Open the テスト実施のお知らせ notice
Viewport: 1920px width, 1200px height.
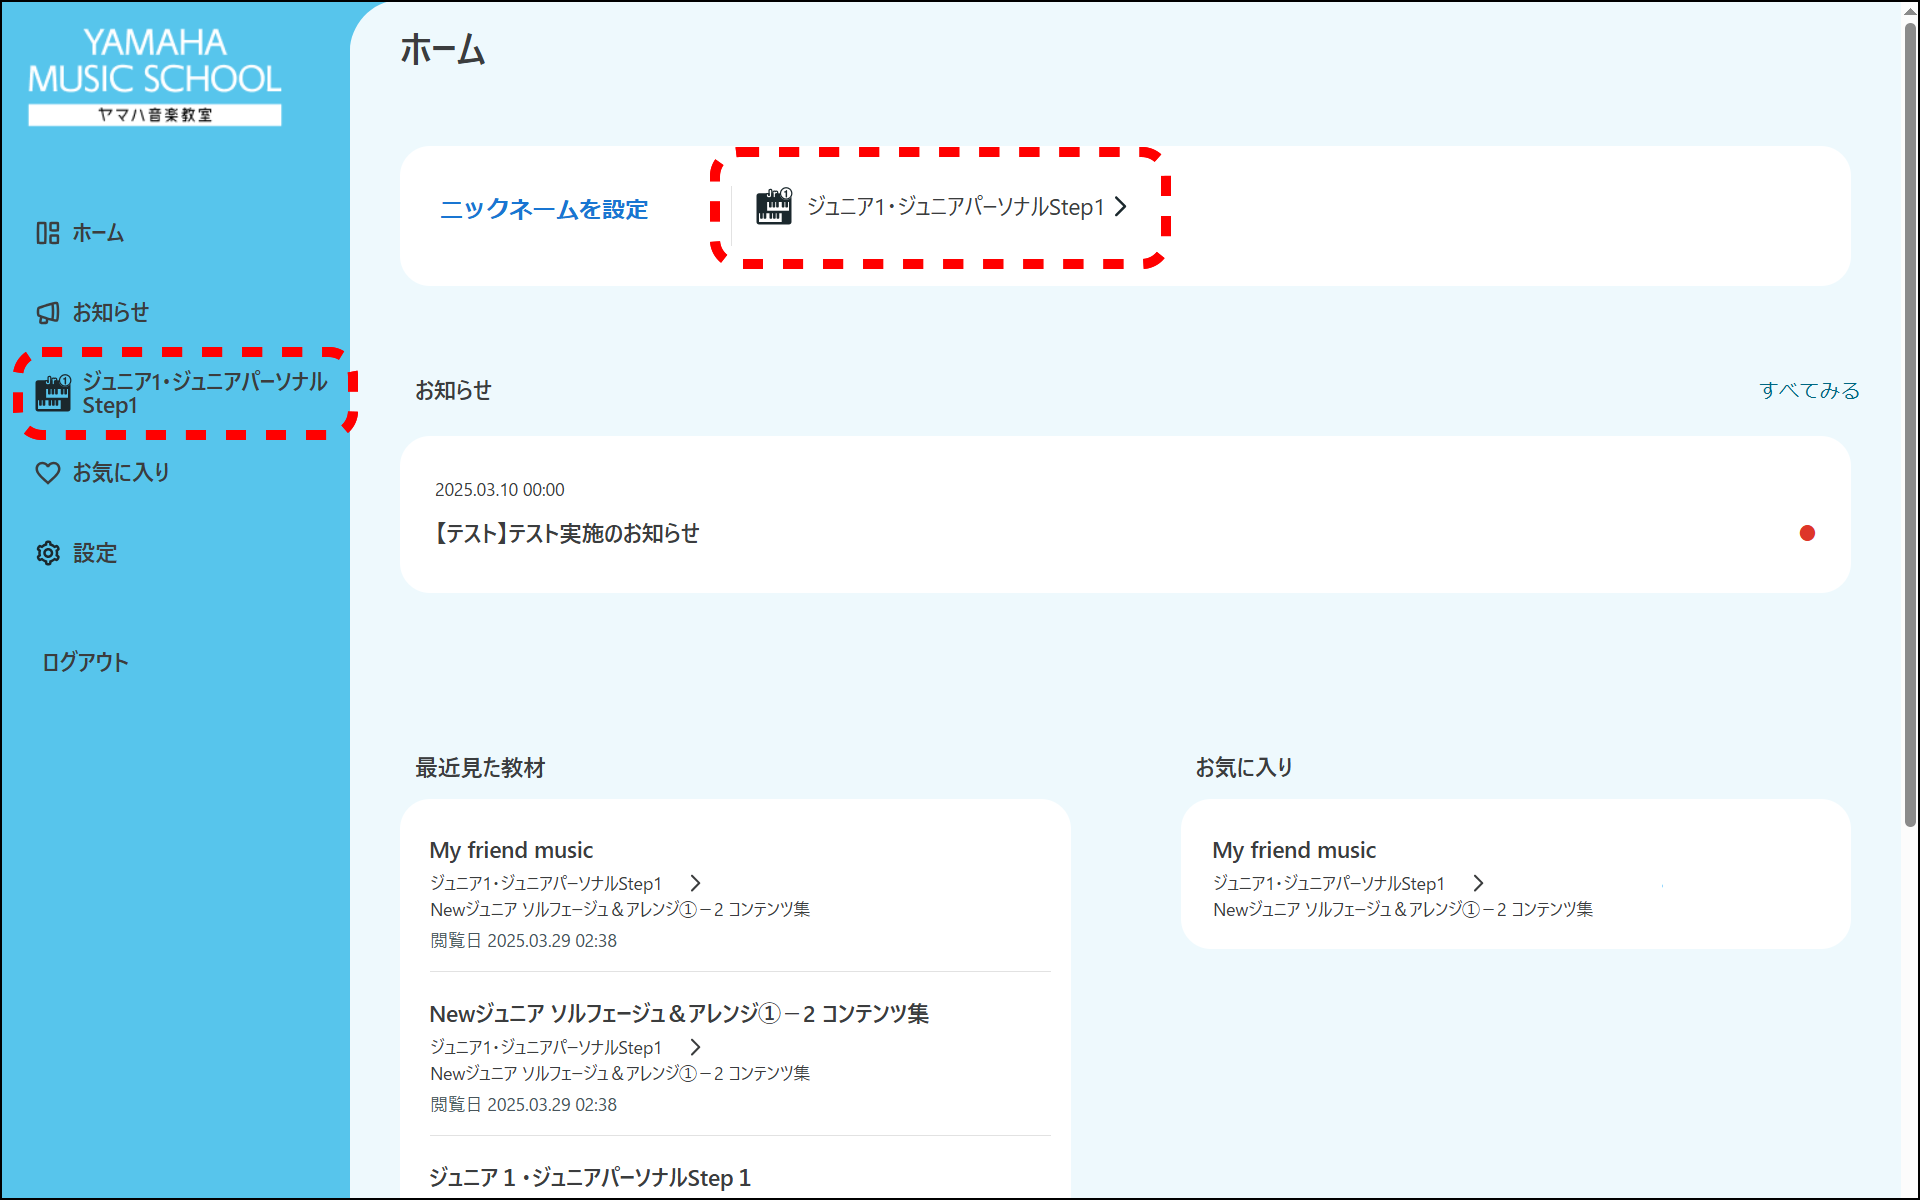coord(568,533)
